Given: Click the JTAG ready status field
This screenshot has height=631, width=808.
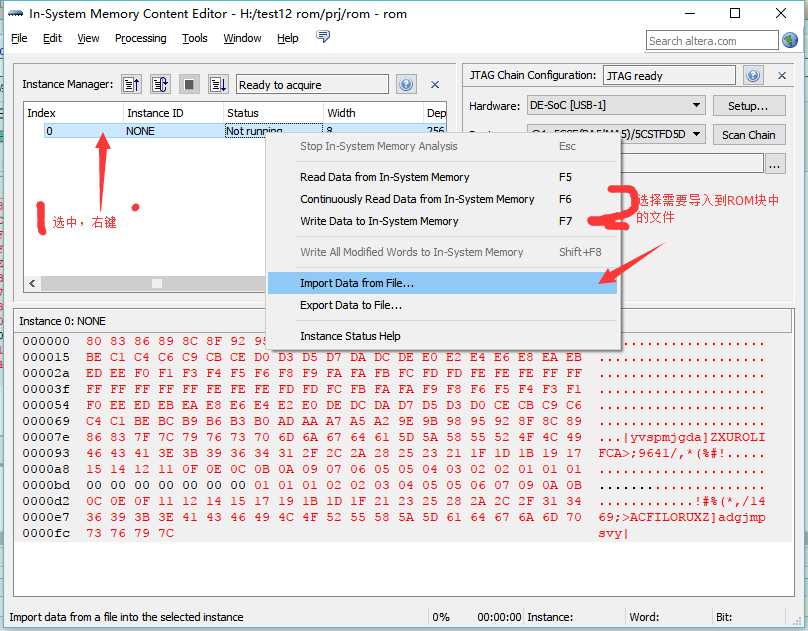Looking at the screenshot, I should [x=669, y=76].
